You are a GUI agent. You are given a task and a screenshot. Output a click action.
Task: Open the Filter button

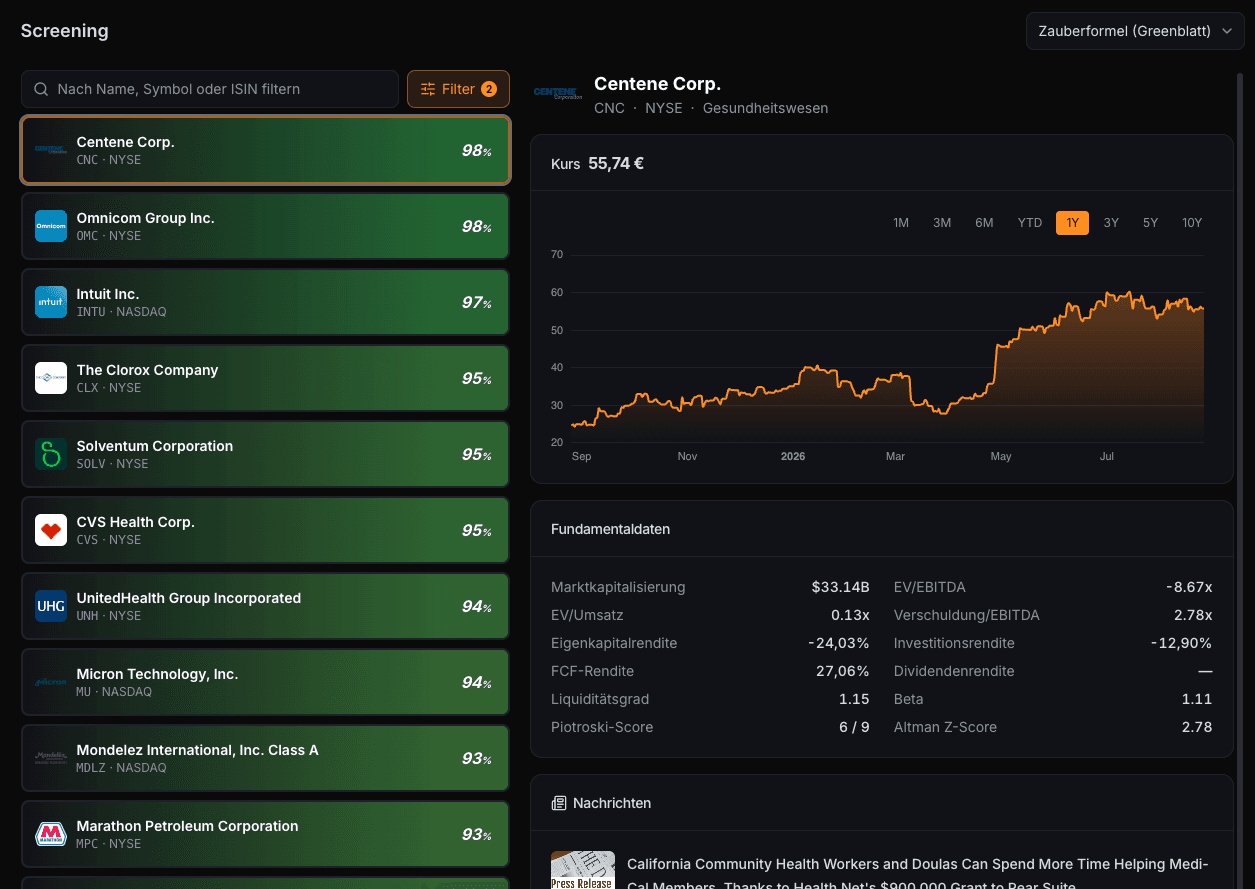tap(458, 89)
